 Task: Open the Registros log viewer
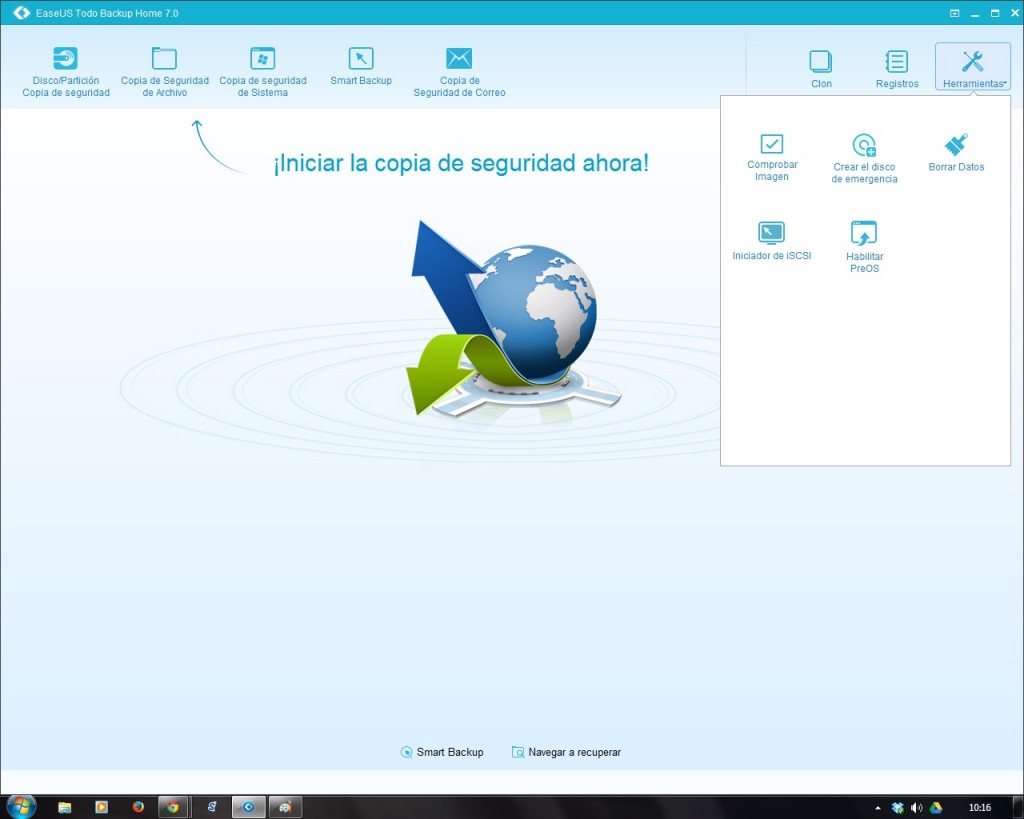point(896,68)
